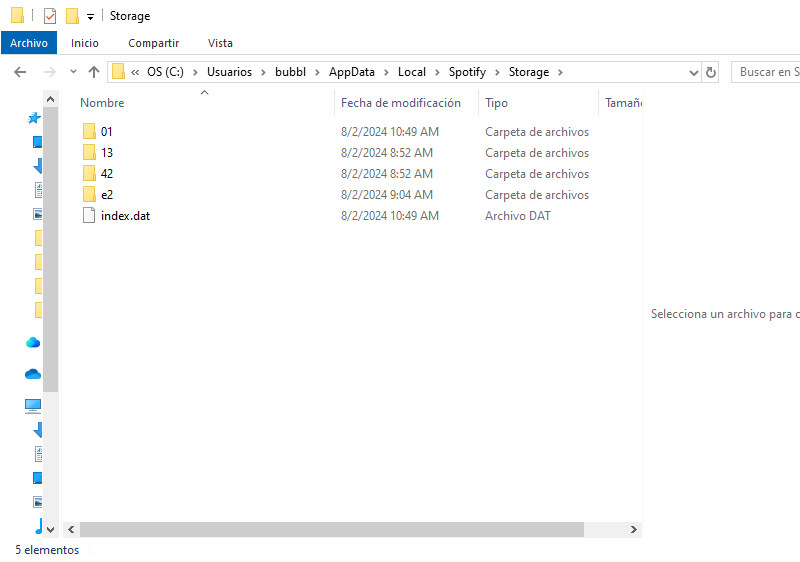
Task: Click the Properties checkmark icon in title bar
Action: tap(50, 16)
